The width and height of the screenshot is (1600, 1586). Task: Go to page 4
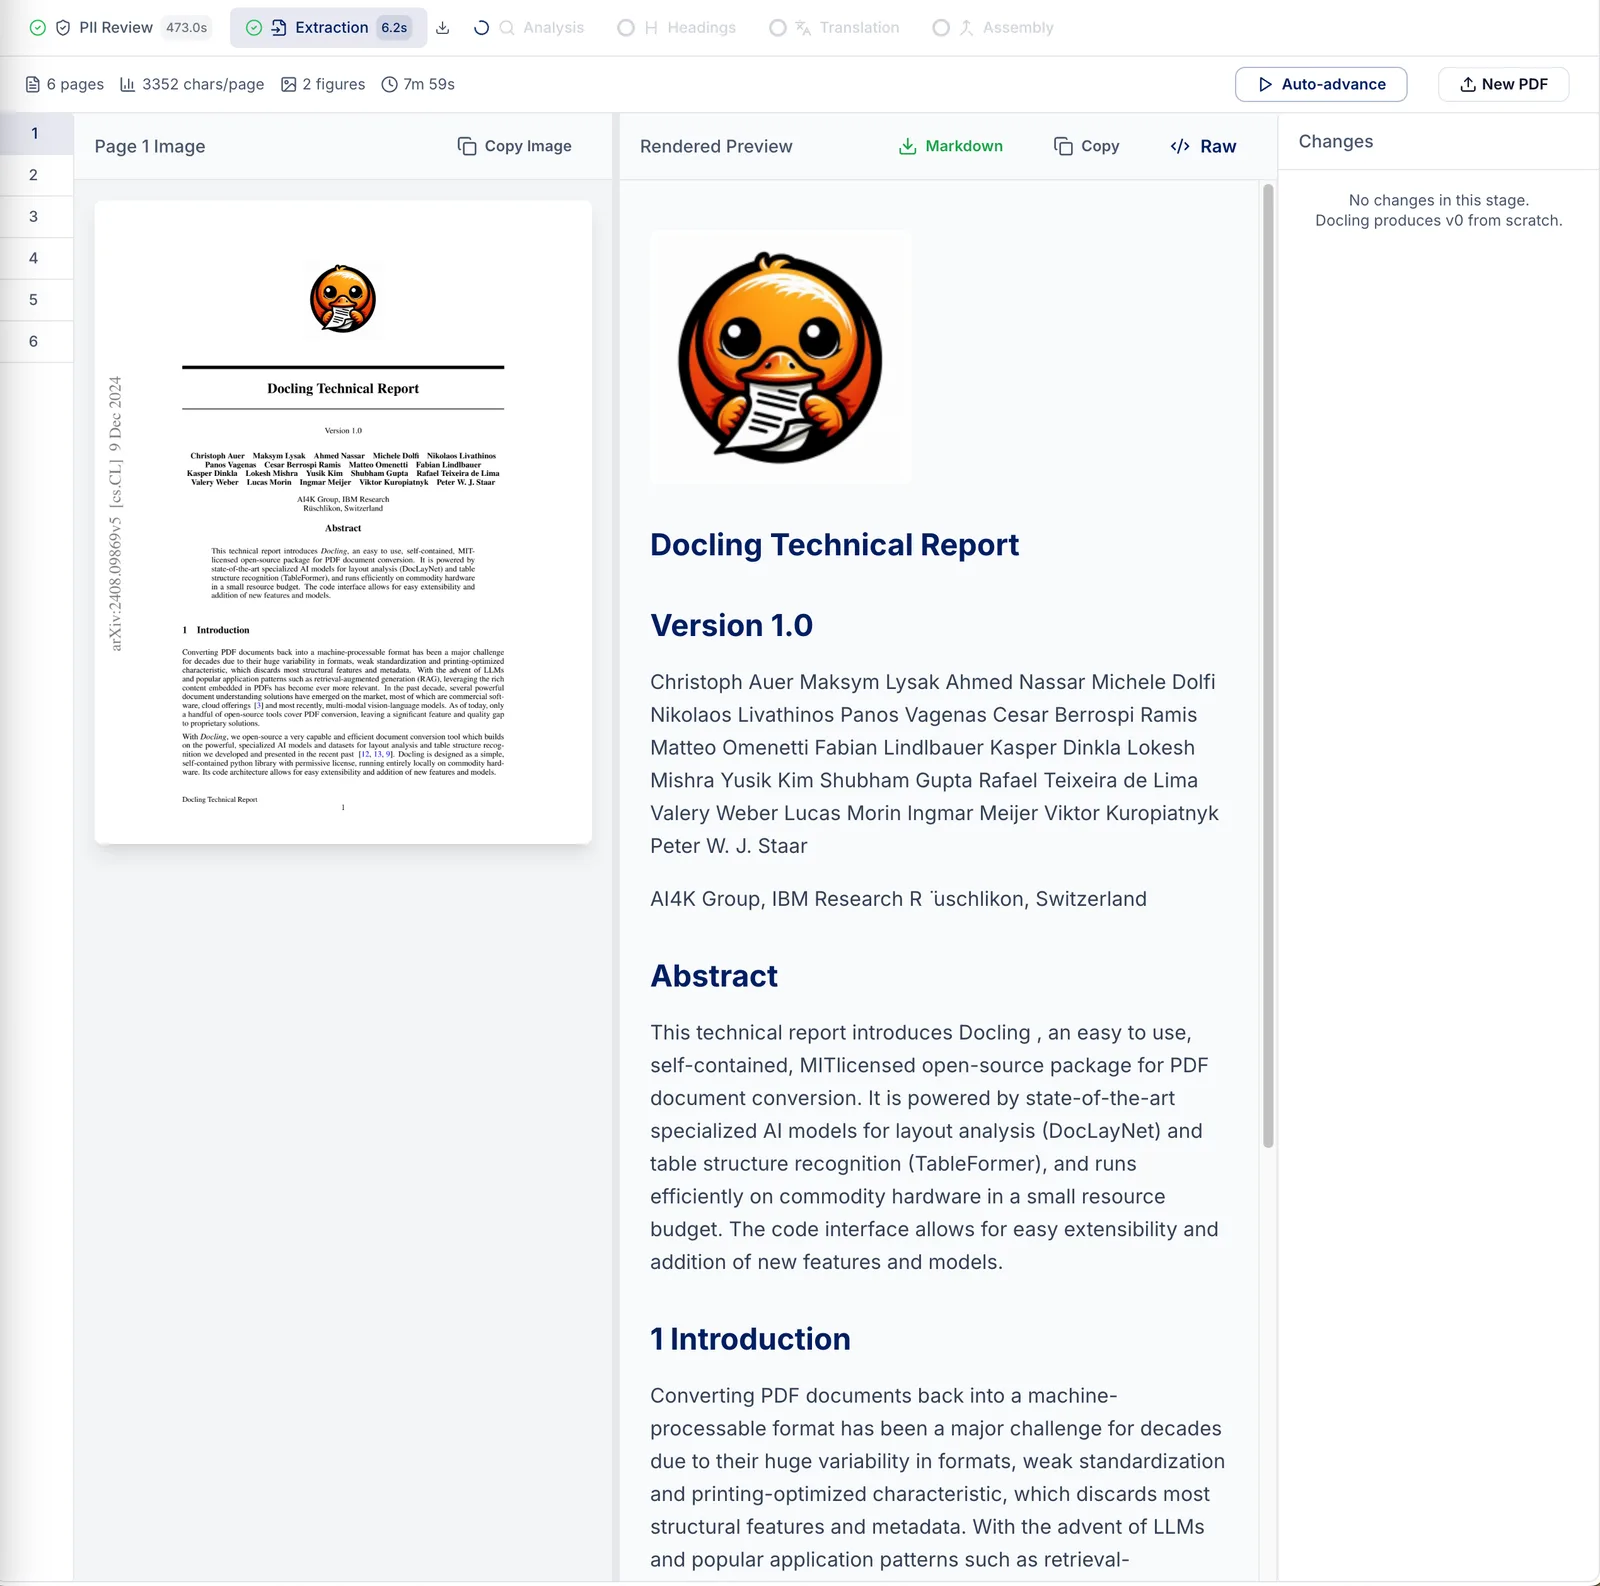coord(36,258)
